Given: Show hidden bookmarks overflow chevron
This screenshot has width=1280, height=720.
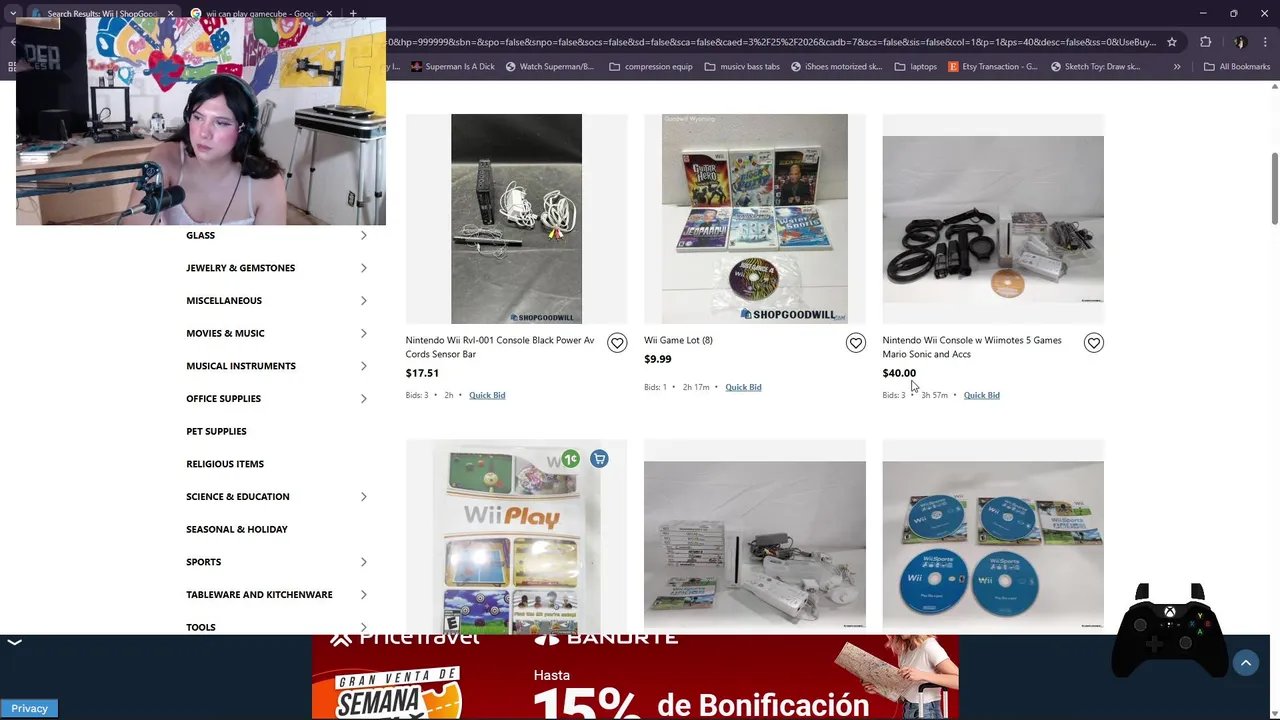Looking at the screenshot, I should tap(1177, 67).
